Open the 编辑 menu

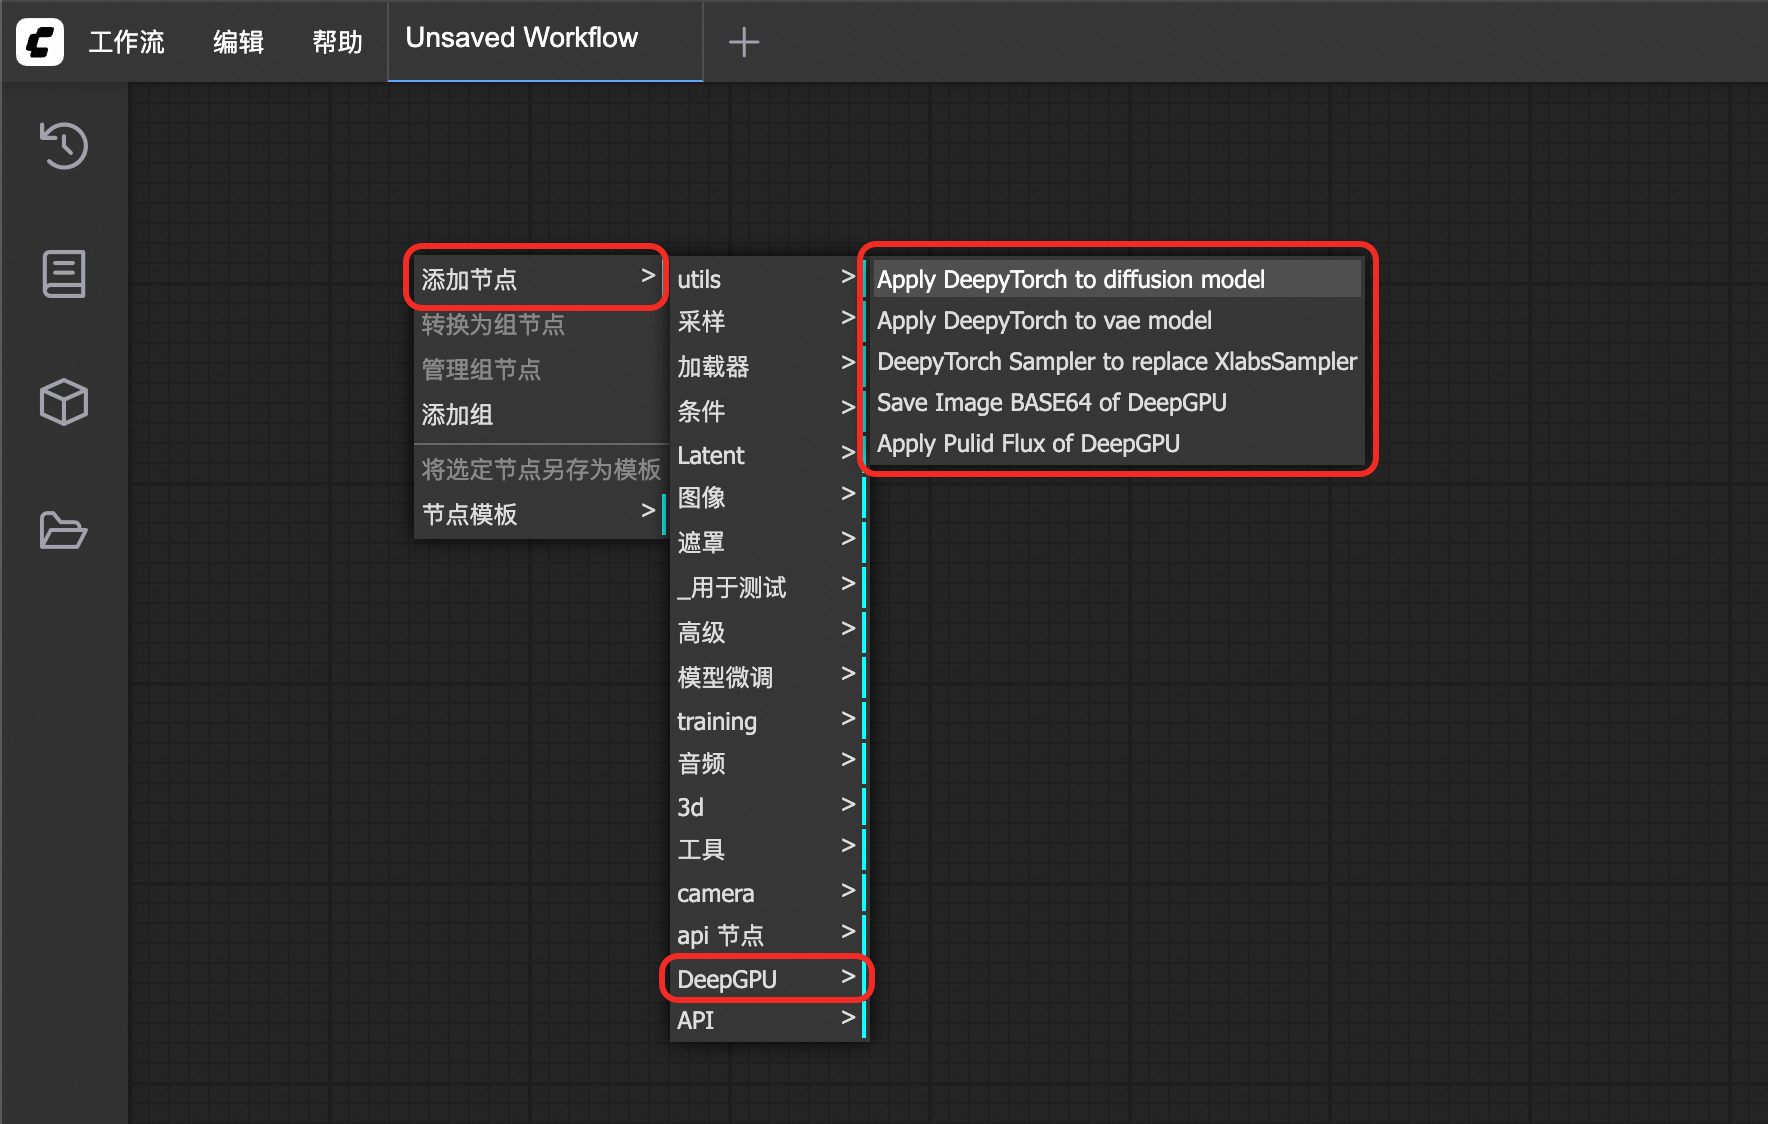coord(238,42)
